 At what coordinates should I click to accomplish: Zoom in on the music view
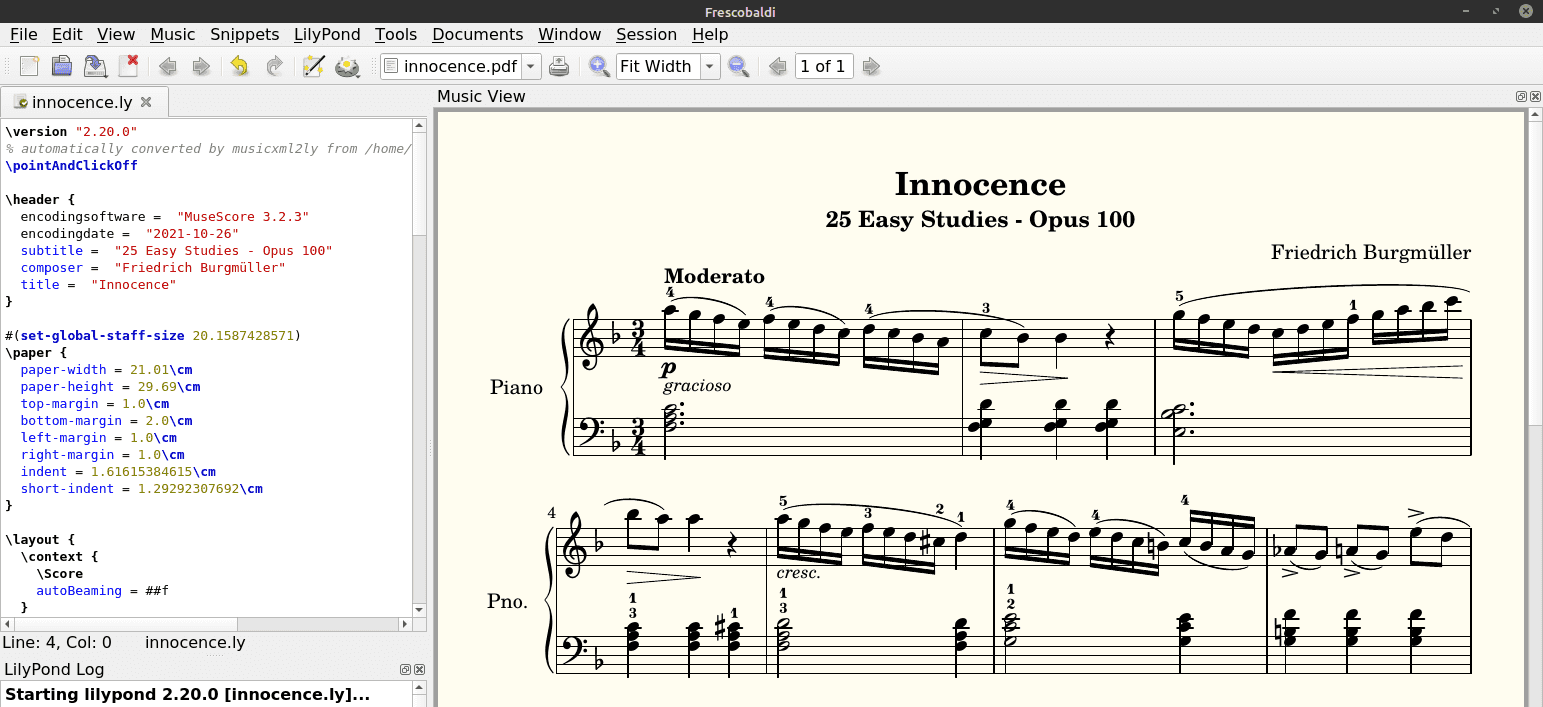pos(599,66)
